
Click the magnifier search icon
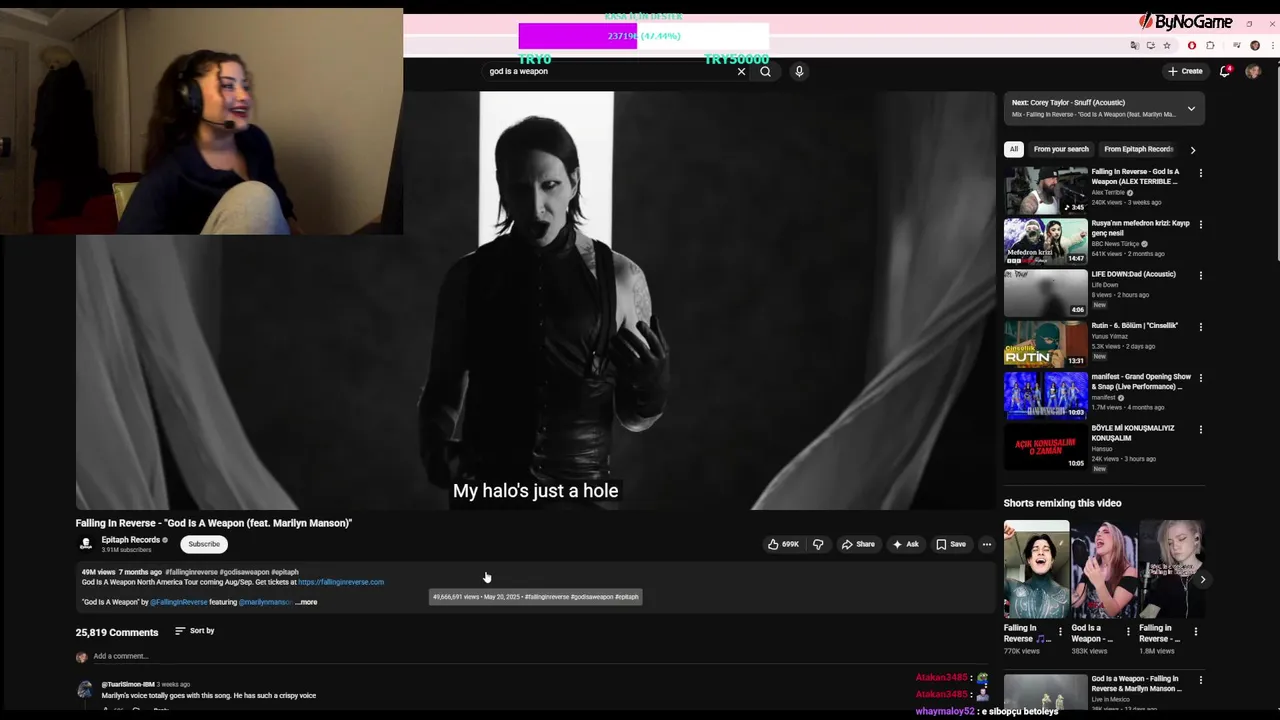[765, 72]
